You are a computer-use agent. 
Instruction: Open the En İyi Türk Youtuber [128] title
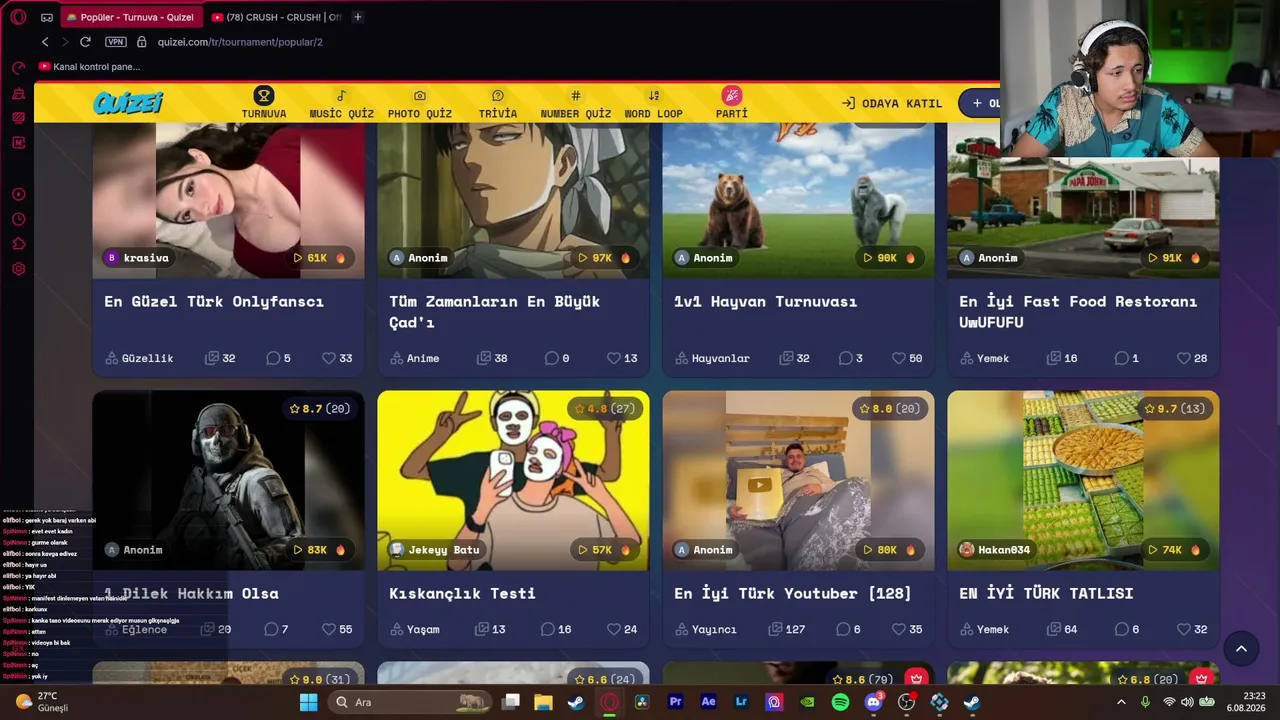[x=793, y=593]
